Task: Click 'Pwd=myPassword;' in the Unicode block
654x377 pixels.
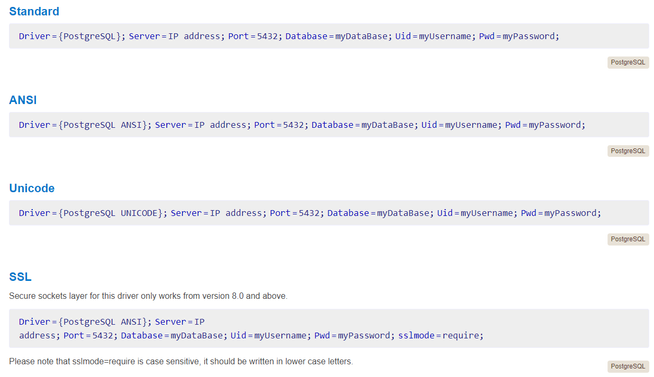Action: tap(561, 213)
